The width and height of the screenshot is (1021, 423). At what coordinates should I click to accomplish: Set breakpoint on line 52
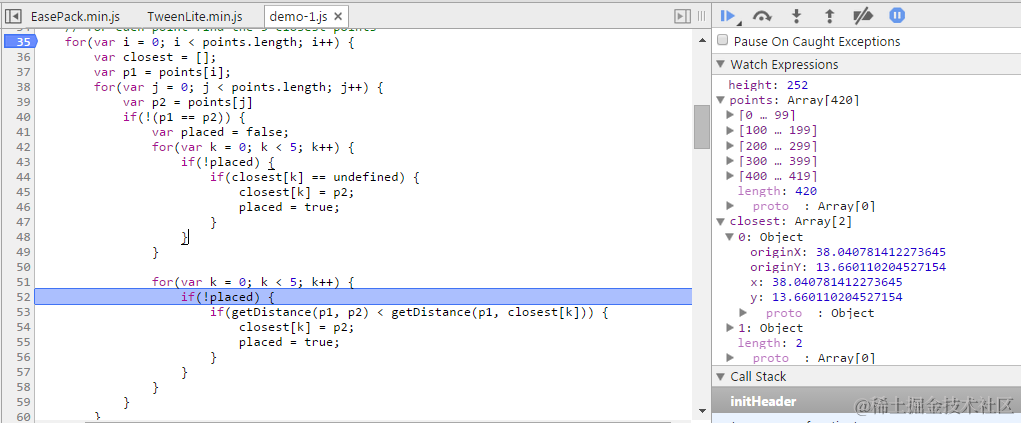tap(22, 297)
